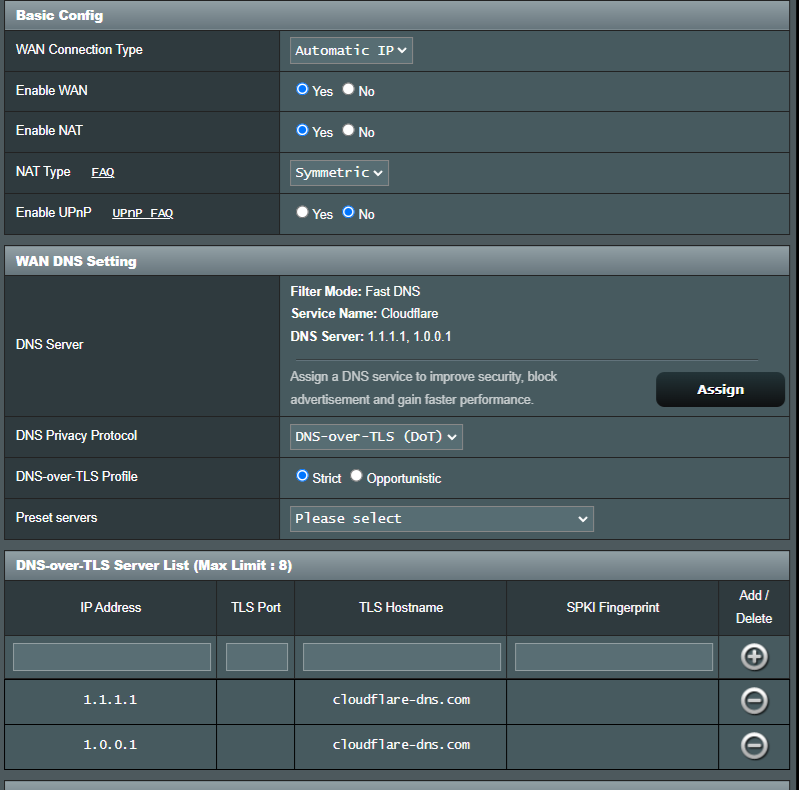This screenshot has width=799, height=790.
Task: Focus the IP Address input field
Action: (x=112, y=656)
